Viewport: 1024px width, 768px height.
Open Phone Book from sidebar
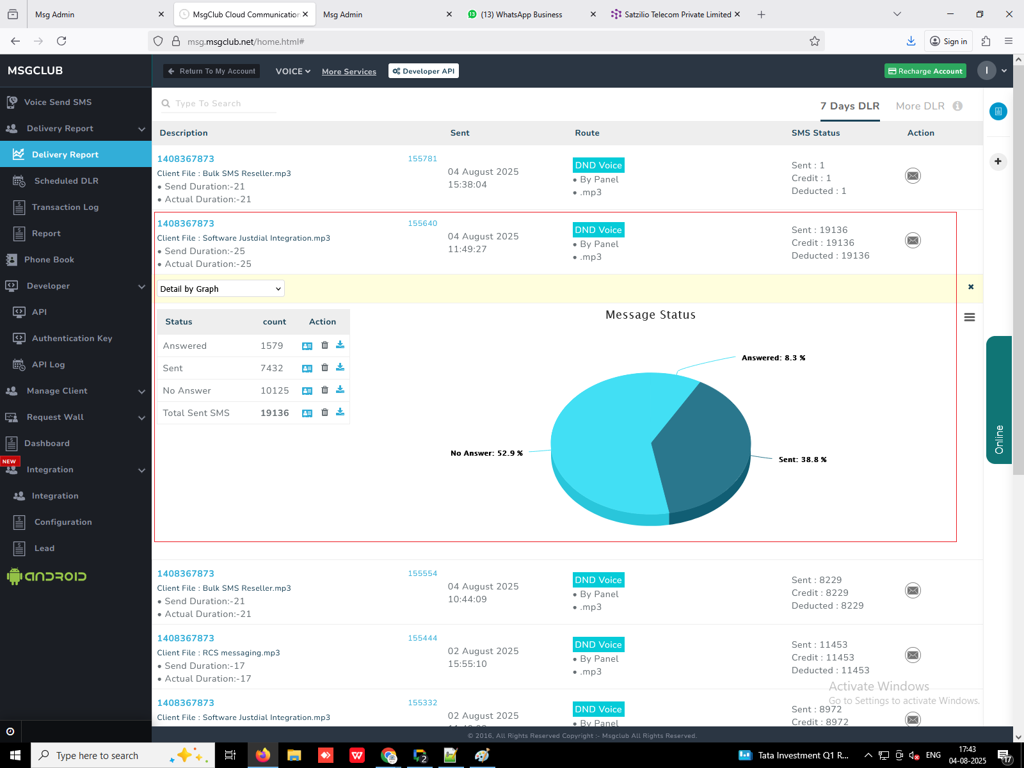click(49, 259)
